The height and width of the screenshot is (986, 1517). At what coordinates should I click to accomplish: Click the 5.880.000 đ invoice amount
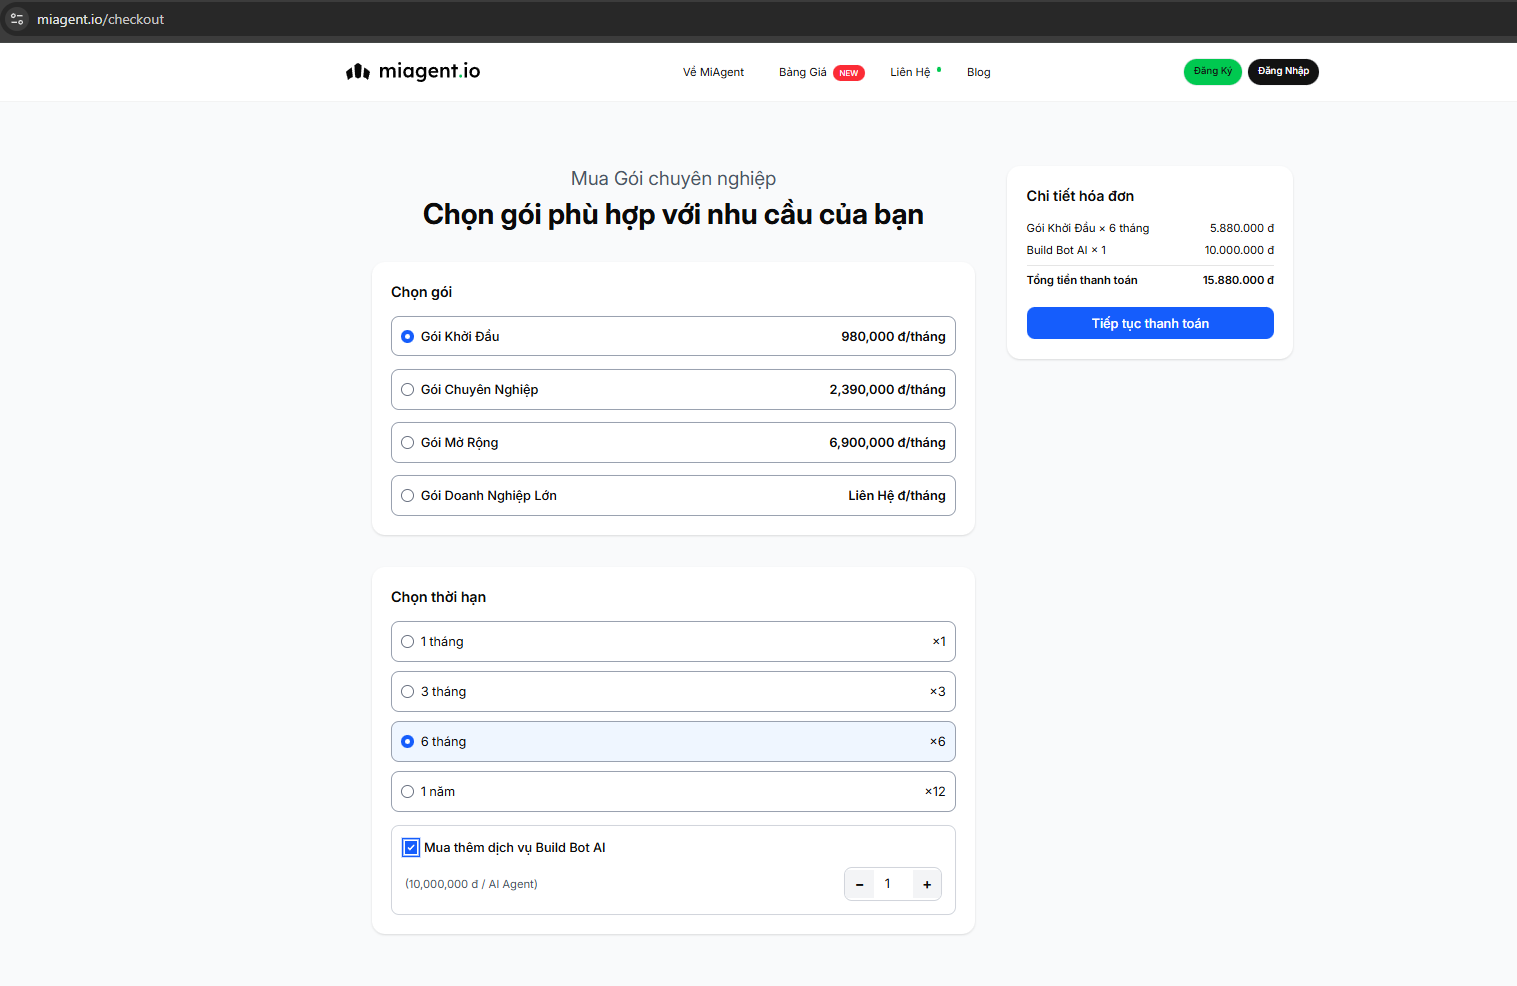coord(1242,228)
